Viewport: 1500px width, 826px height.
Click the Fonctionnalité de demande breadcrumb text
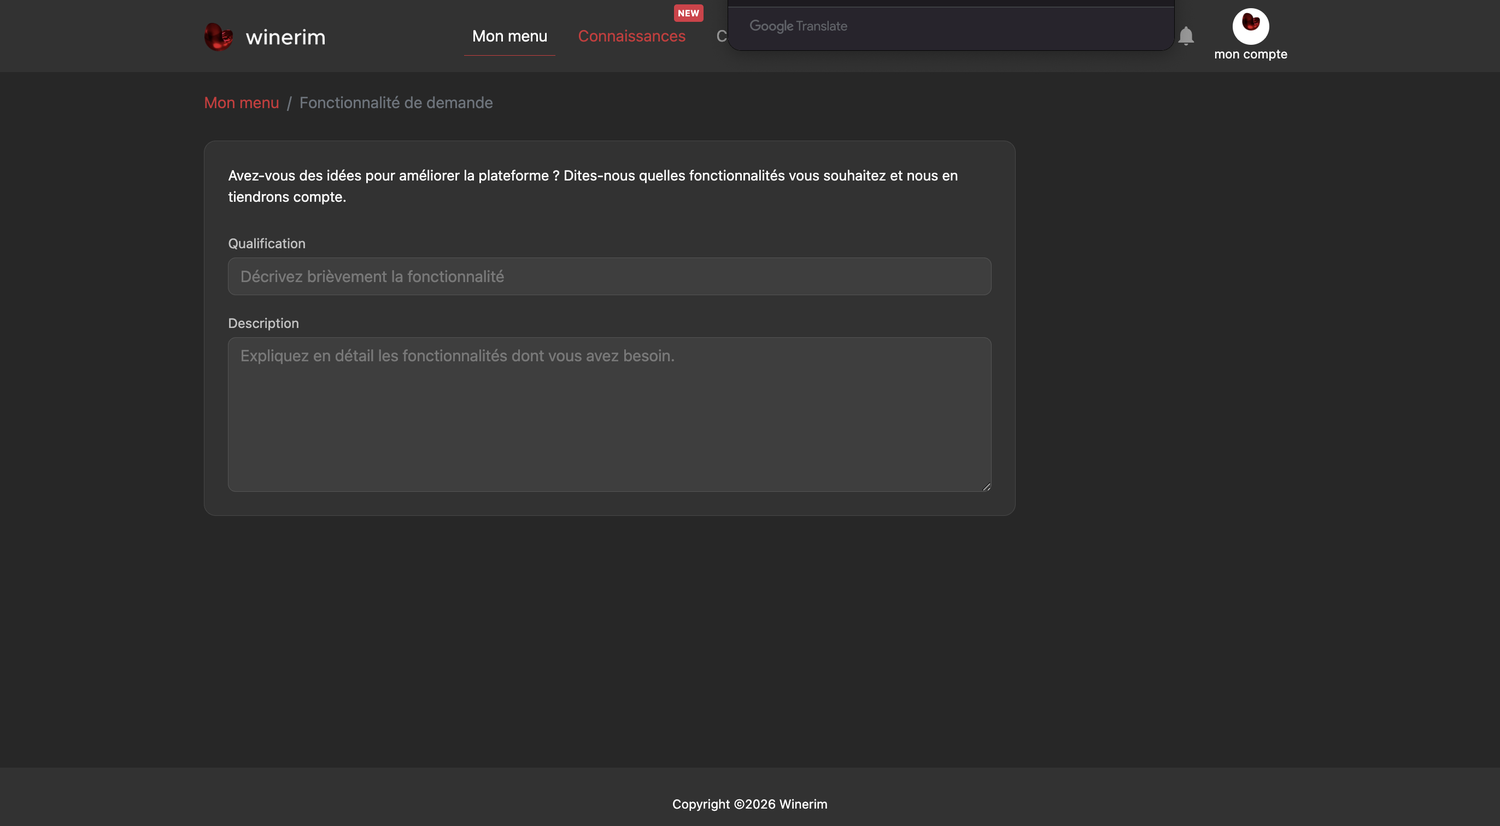coord(396,103)
